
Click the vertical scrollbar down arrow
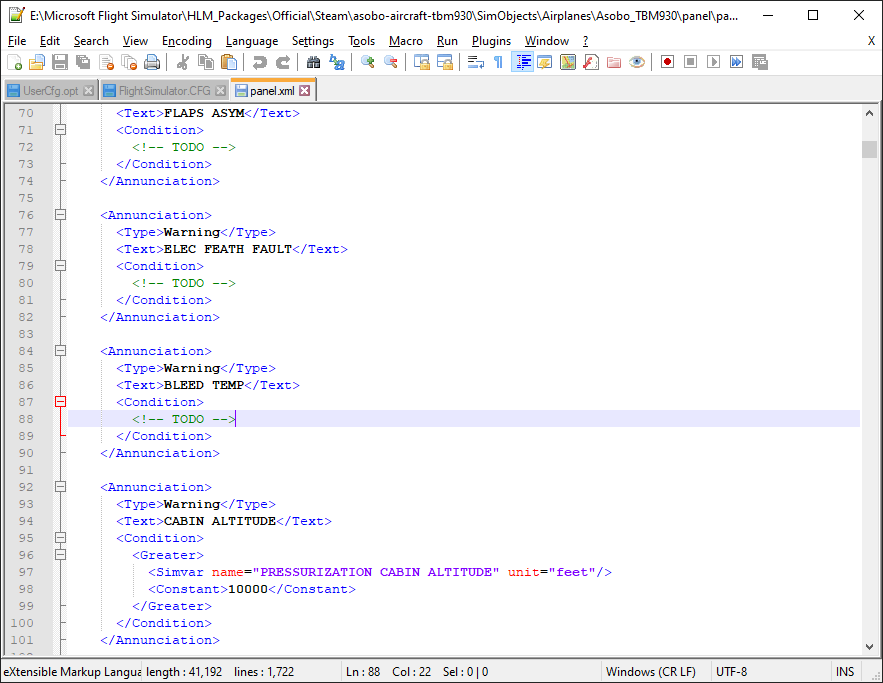click(x=869, y=647)
